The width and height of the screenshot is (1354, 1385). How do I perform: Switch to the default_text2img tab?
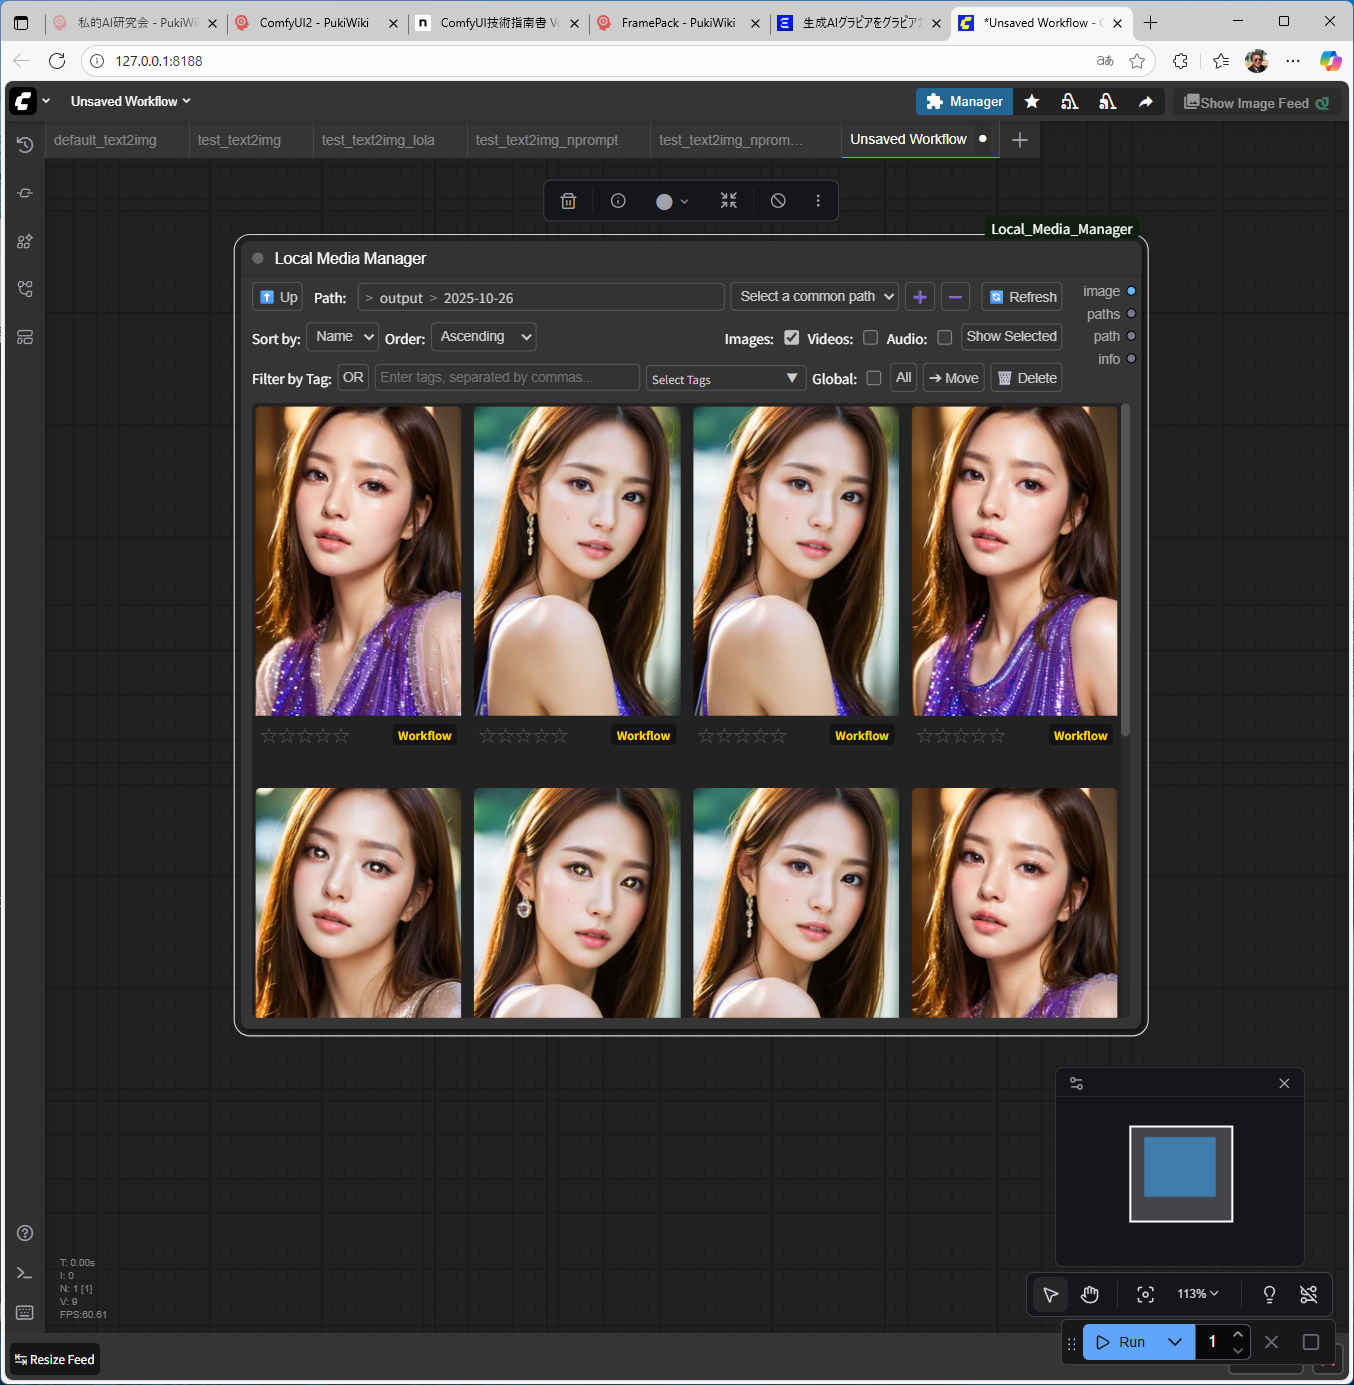click(105, 140)
